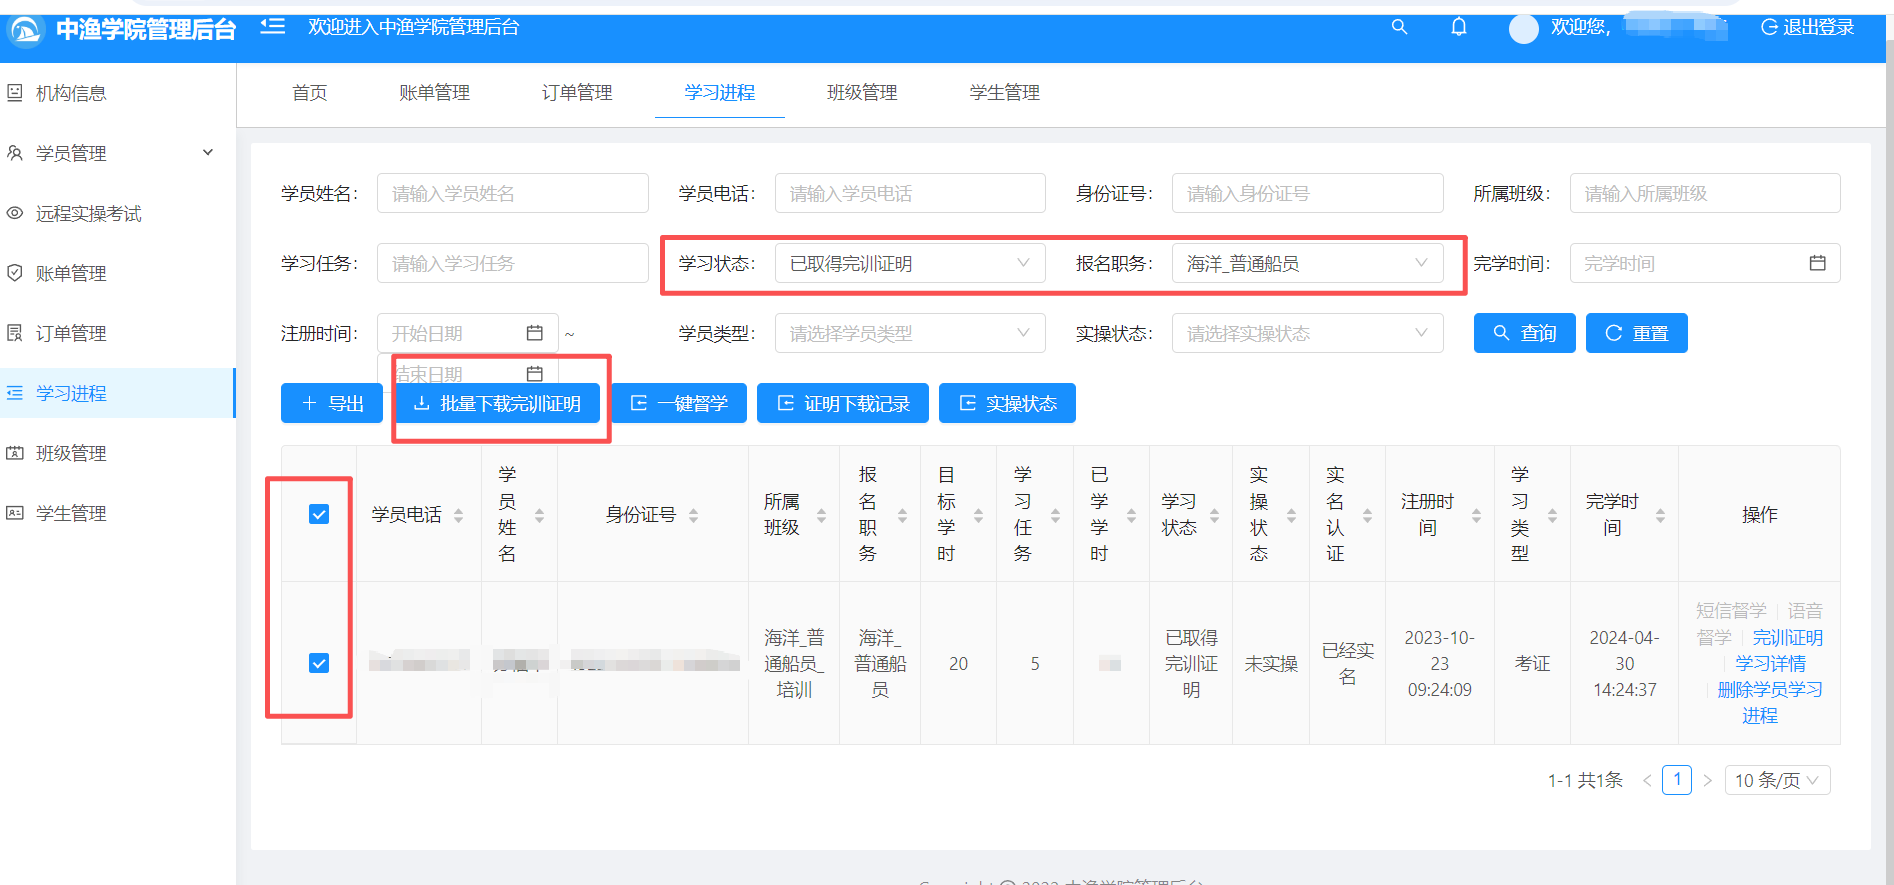Sort by 完学时间 column
The image size is (1894, 885).
tap(1661, 515)
